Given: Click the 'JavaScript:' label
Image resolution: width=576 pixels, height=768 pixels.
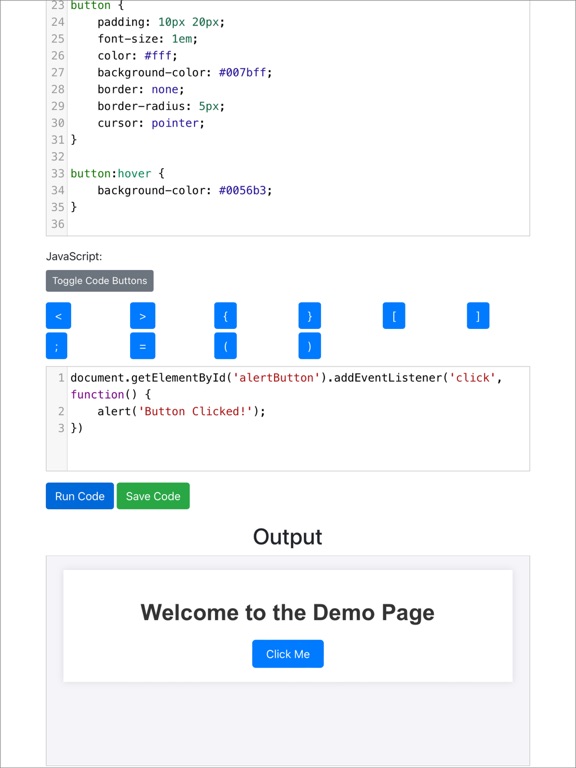Looking at the screenshot, I should [x=74, y=256].
